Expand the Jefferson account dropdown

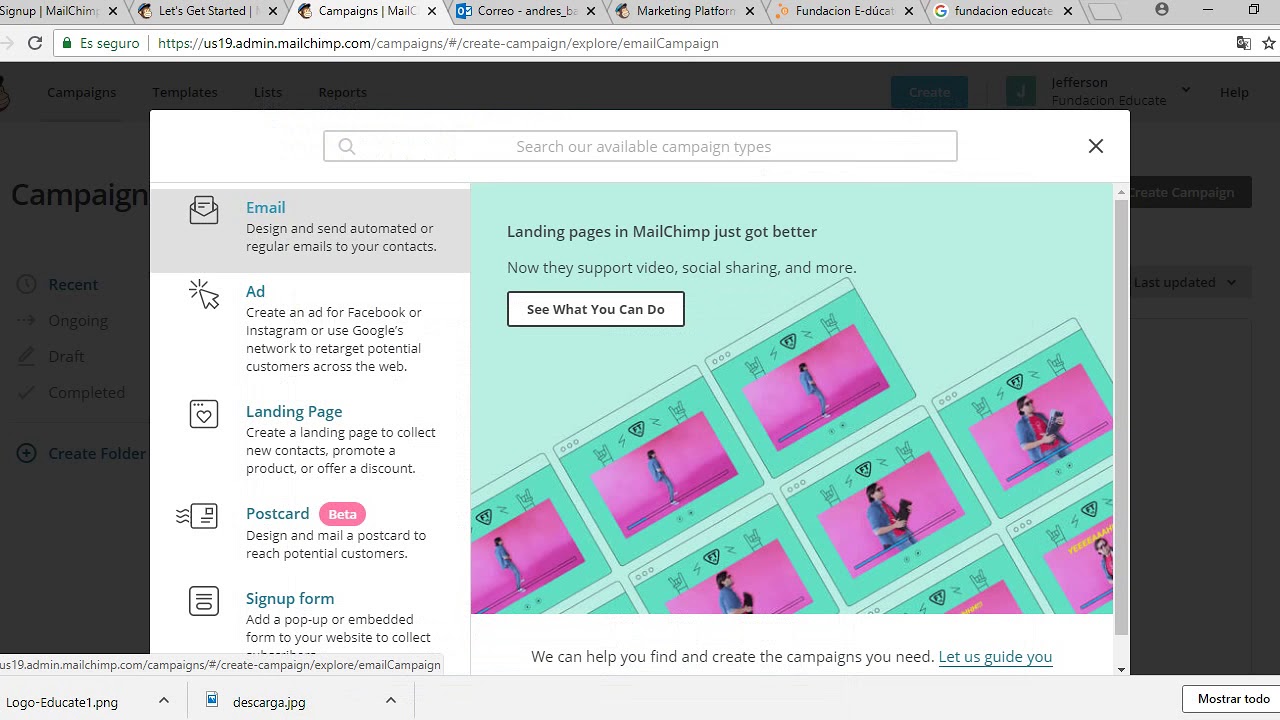[x=1185, y=91]
